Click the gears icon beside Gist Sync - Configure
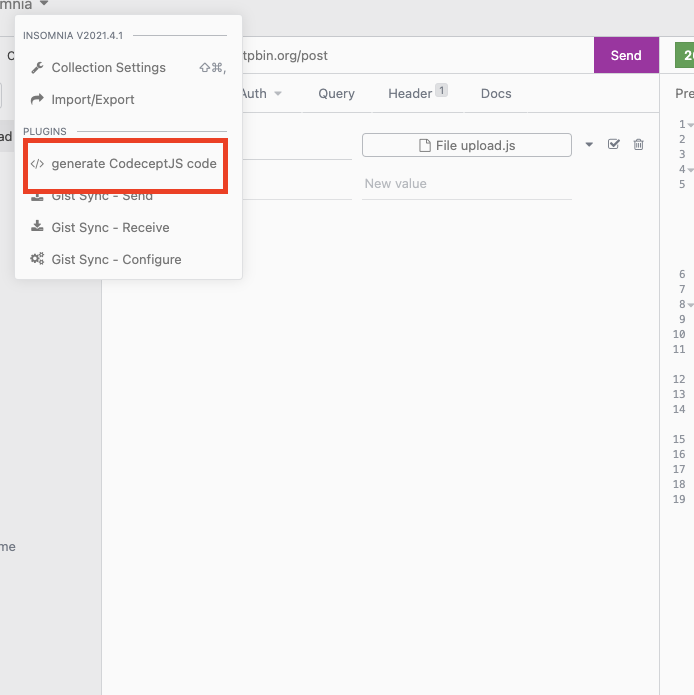Screen dimensions: 694x695 (37, 259)
